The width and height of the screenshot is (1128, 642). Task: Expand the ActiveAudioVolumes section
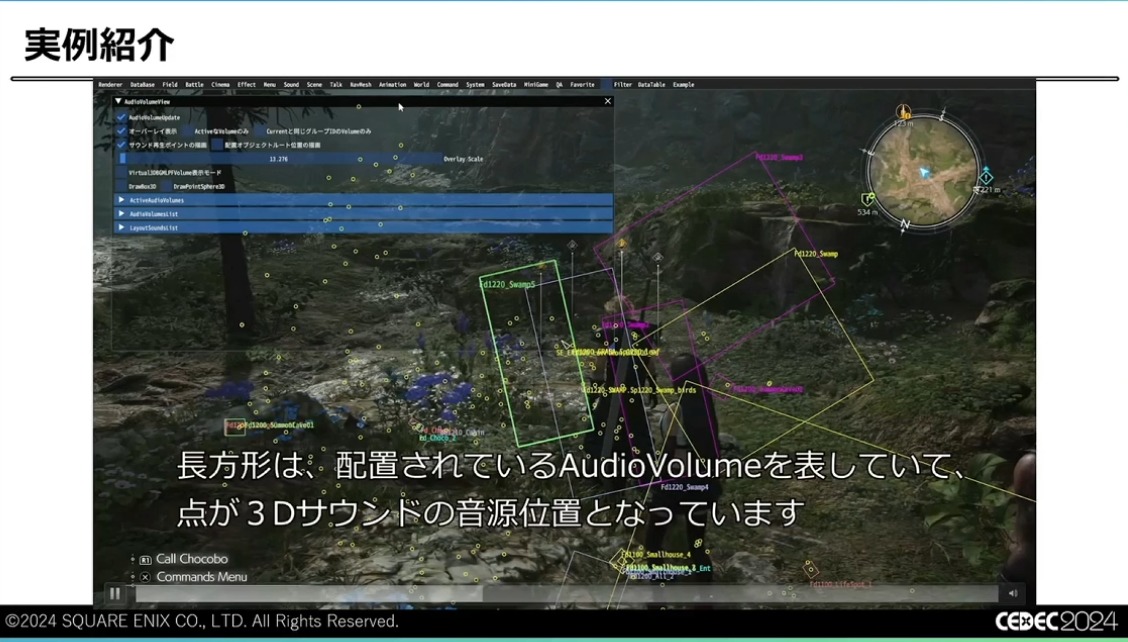point(364,200)
